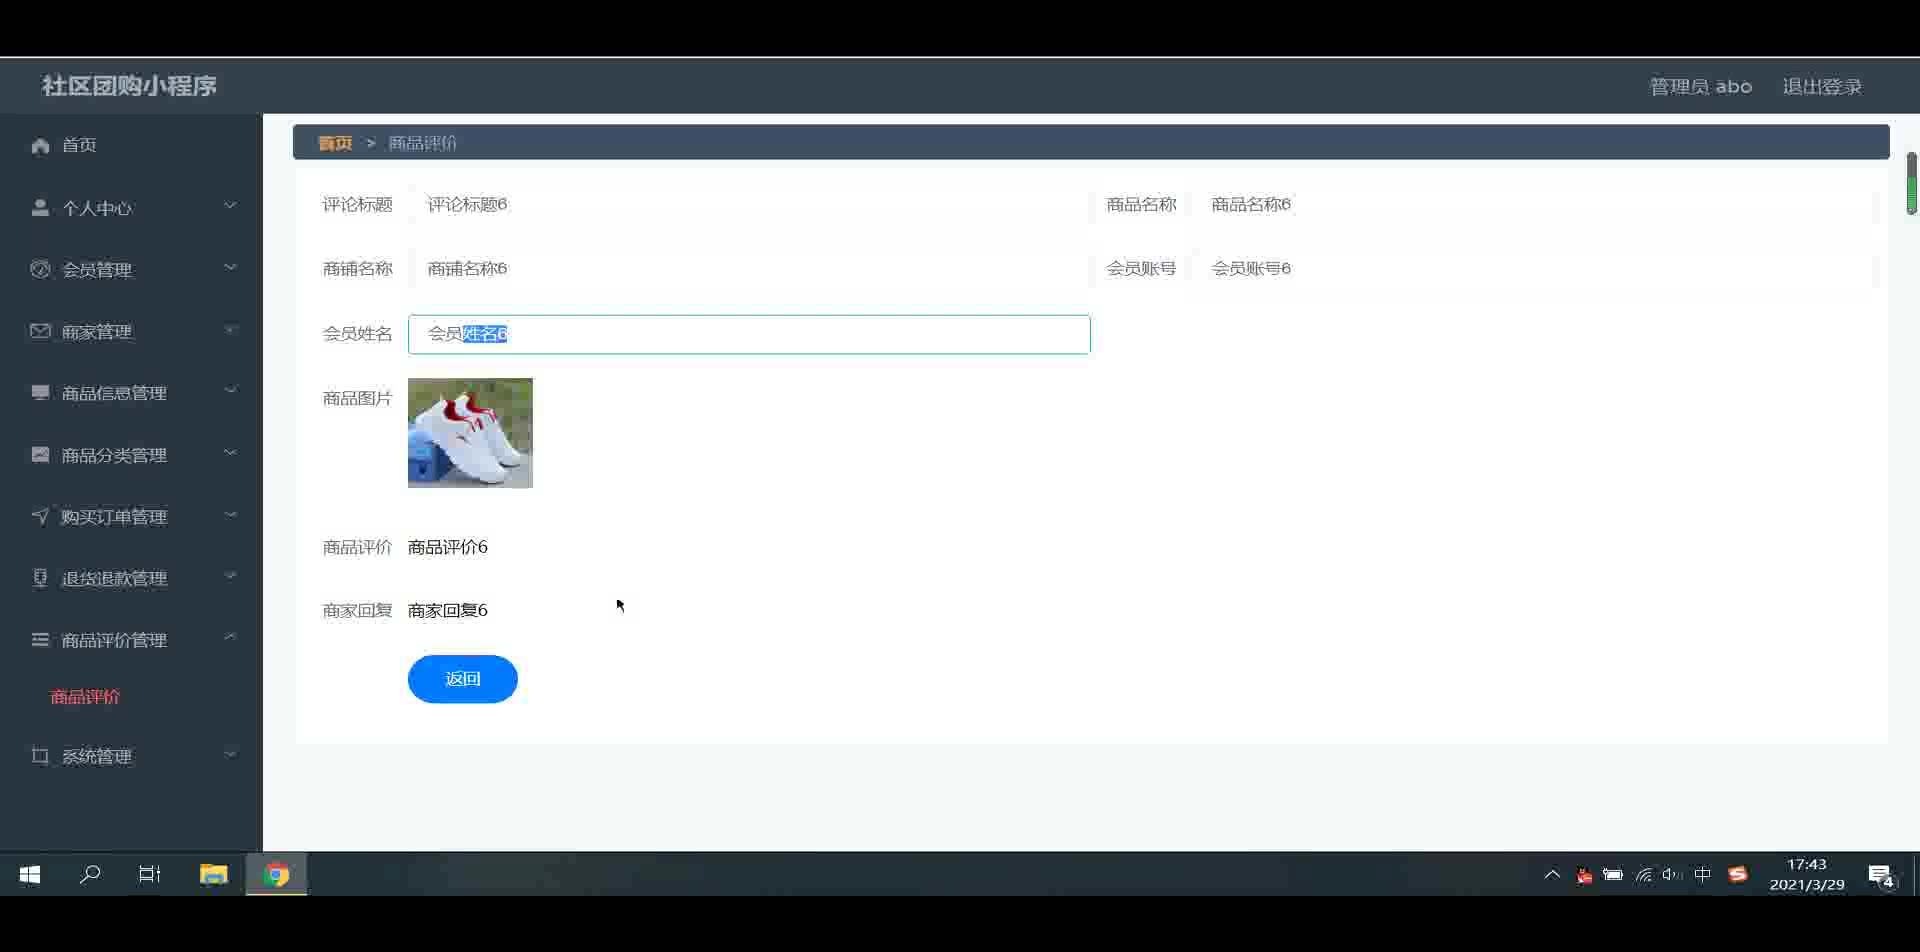
Task: Expand the 退货退款管理 menu chevron
Action: (x=230, y=576)
